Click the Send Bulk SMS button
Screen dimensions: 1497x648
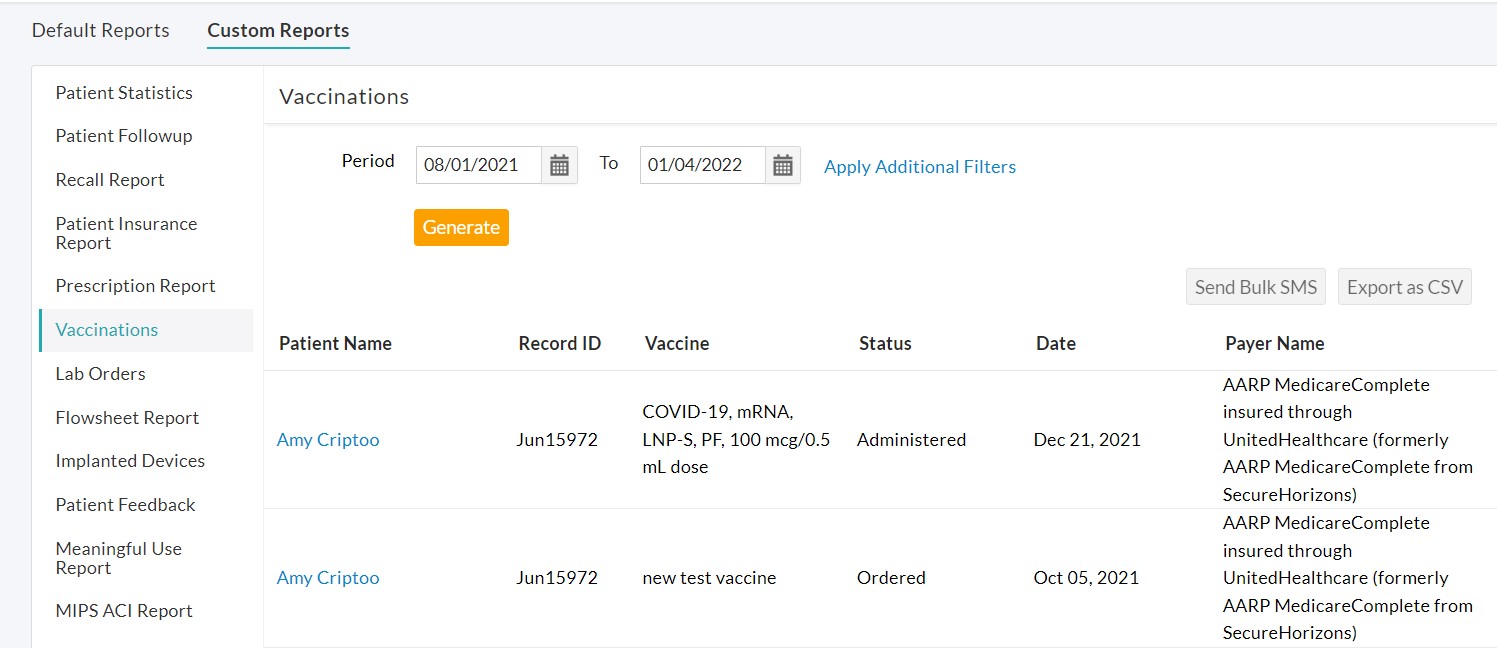(x=1255, y=287)
